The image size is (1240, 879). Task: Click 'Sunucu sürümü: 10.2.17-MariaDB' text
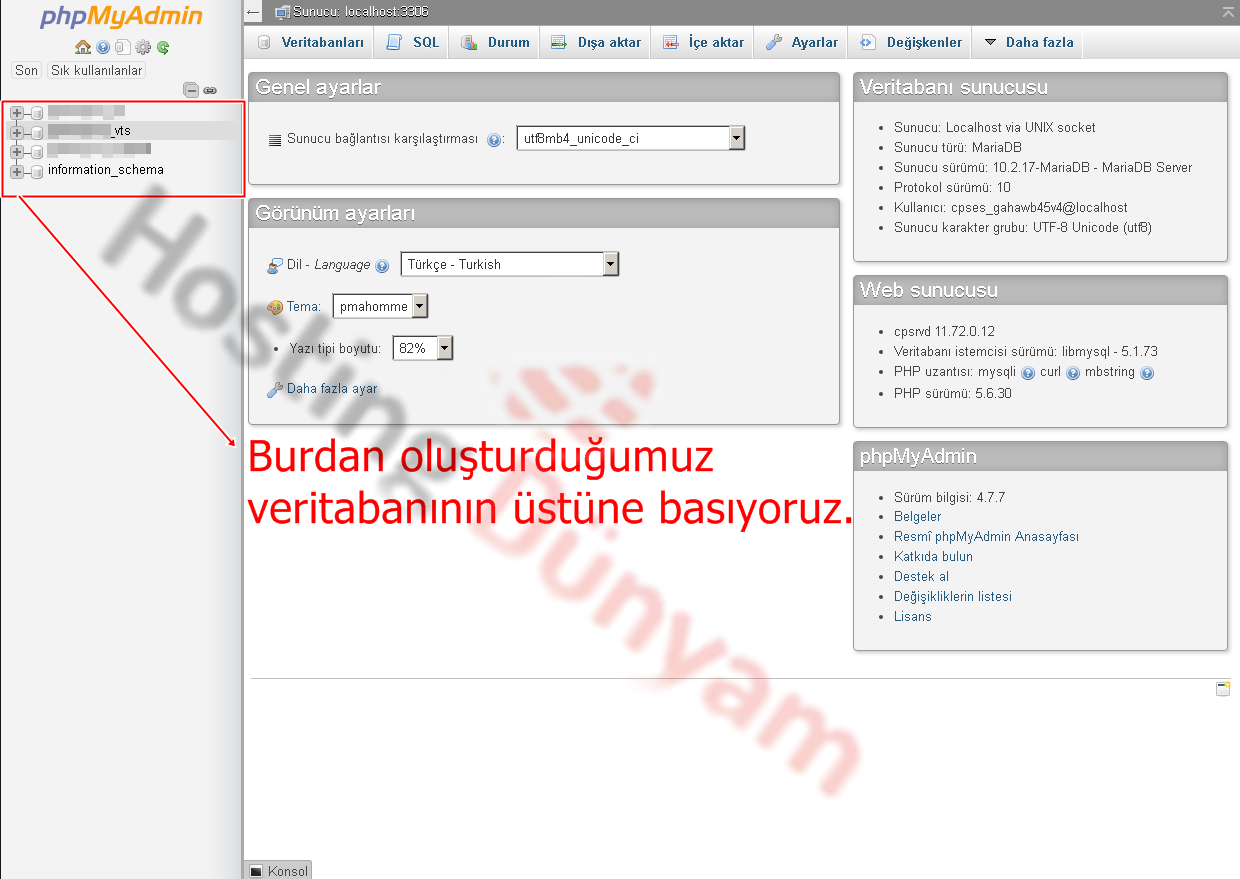tap(1043, 168)
